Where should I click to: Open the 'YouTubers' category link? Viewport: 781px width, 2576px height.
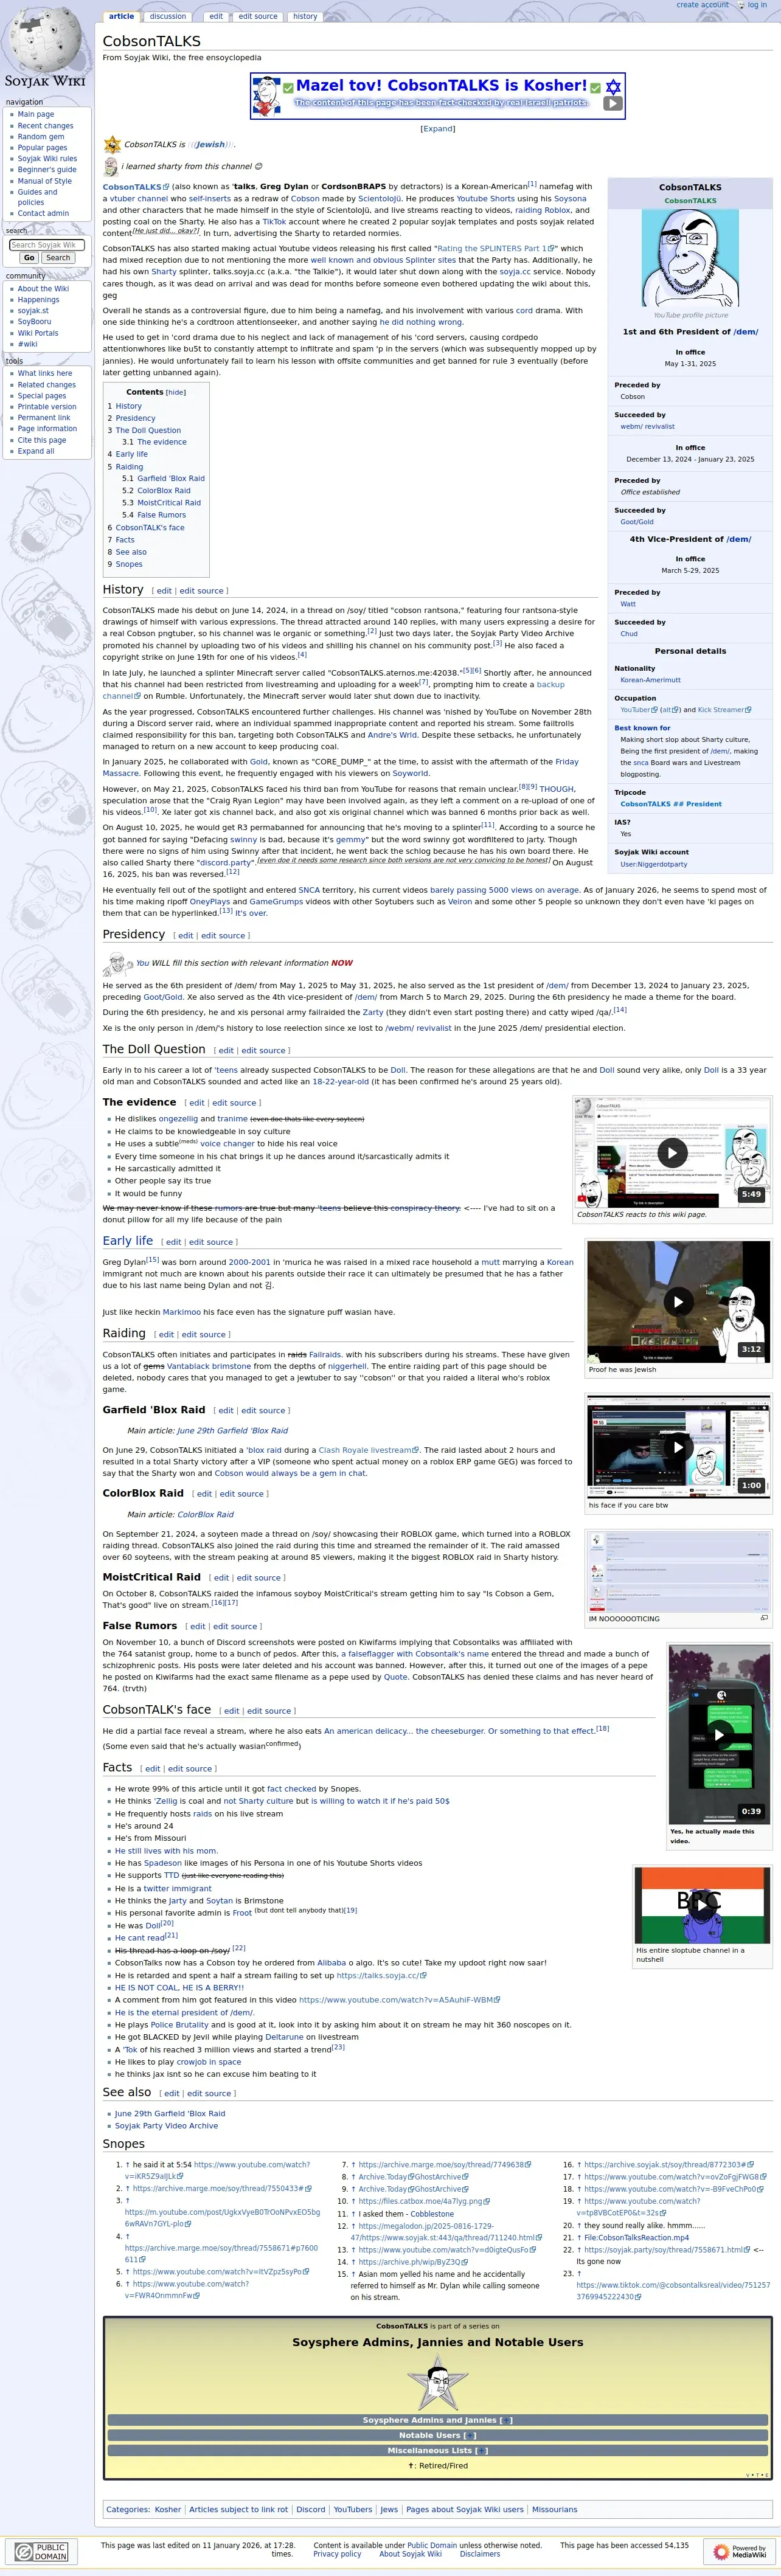click(352, 2509)
